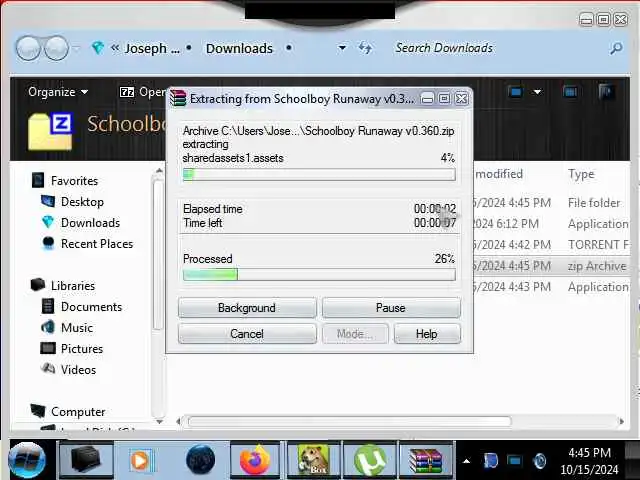Open the Pictures library

tap(82, 349)
